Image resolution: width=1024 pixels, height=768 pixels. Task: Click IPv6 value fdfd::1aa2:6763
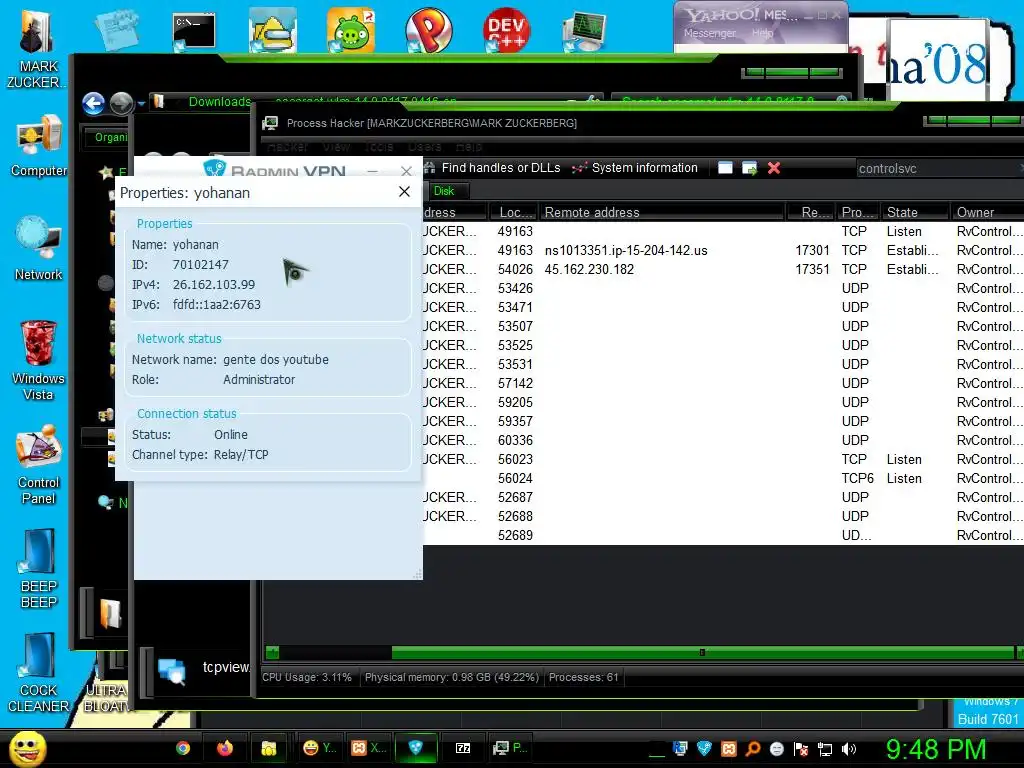click(217, 304)
